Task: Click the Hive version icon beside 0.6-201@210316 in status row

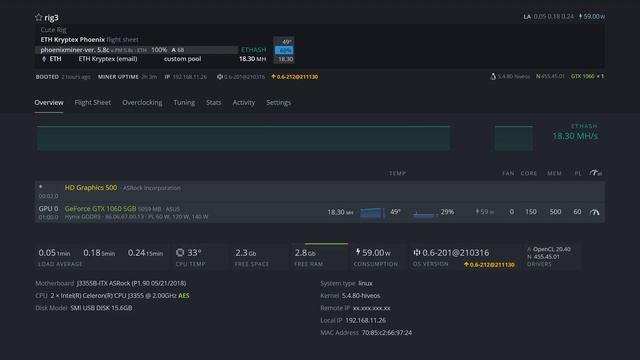Action: tap(220, 77)
